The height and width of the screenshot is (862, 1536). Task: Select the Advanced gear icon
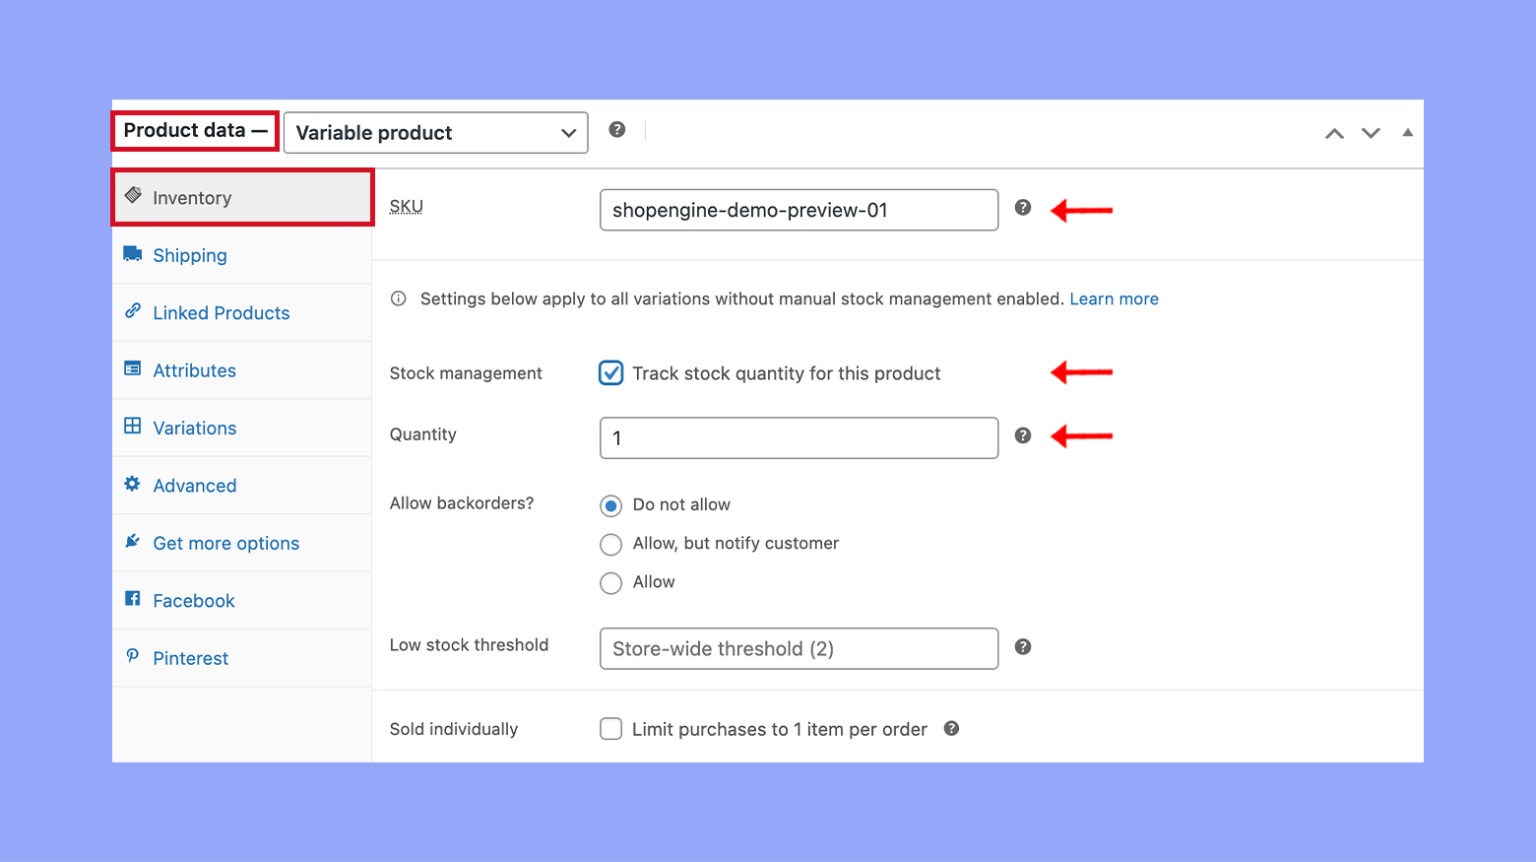pos(133,485)
